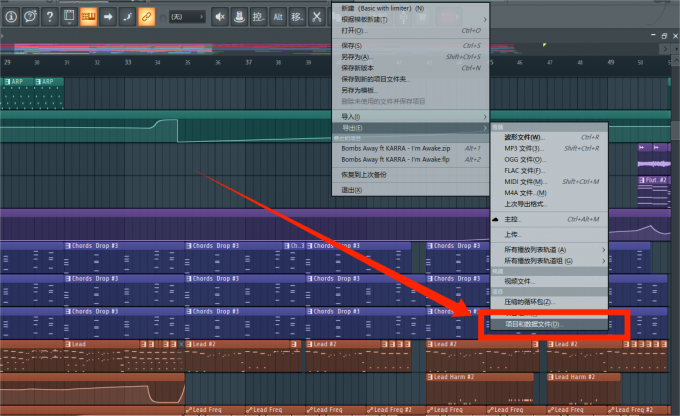The image size is (680, 416).
Task: Toggle the orange link chain icon
Action: point(147,17)
